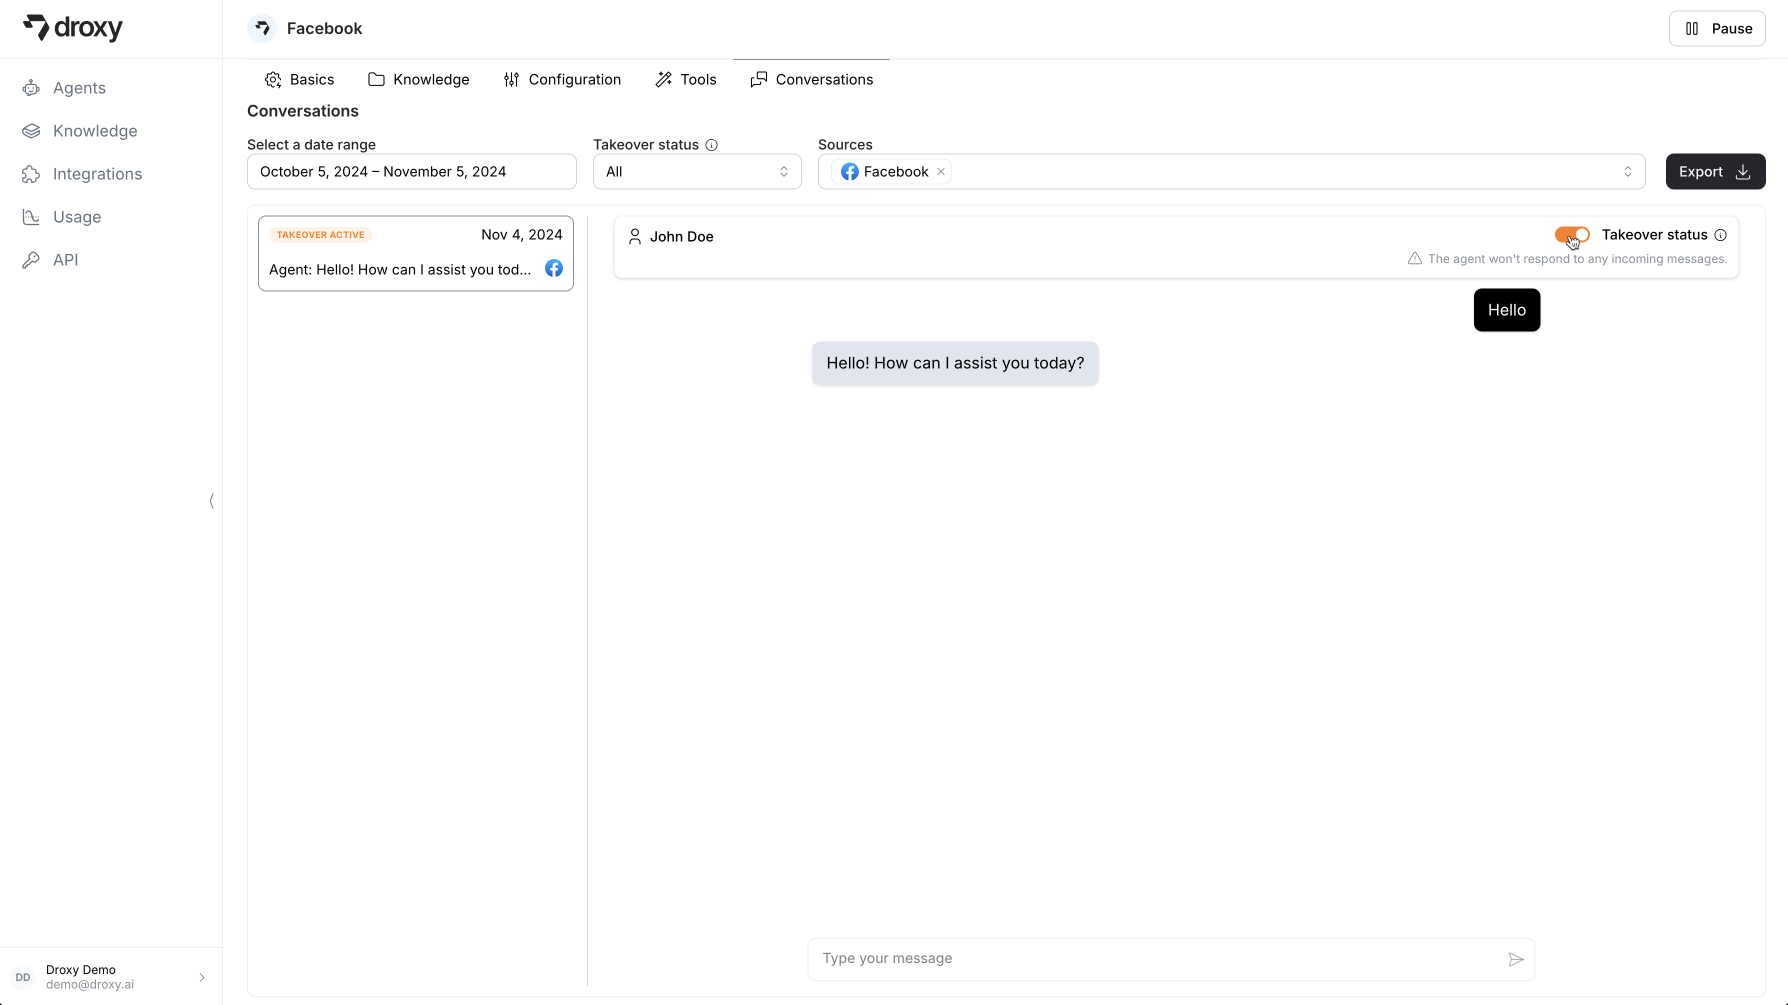Expand the Droxy Demo account menu
Viewport: 1788px width, 1005px height.
tap(202, 977)
